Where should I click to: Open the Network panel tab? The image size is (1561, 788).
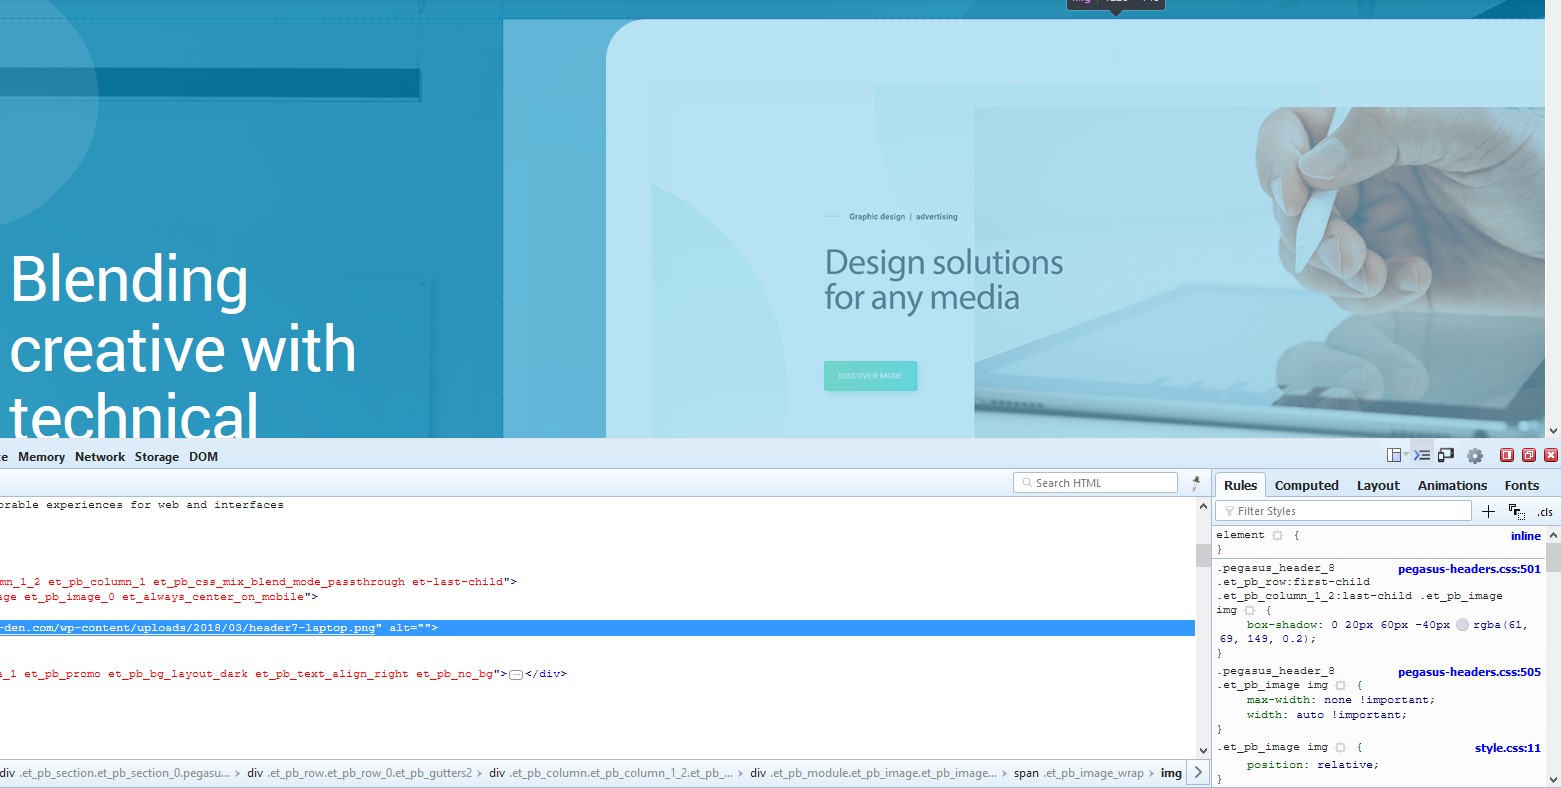click(x=100, y=457)
